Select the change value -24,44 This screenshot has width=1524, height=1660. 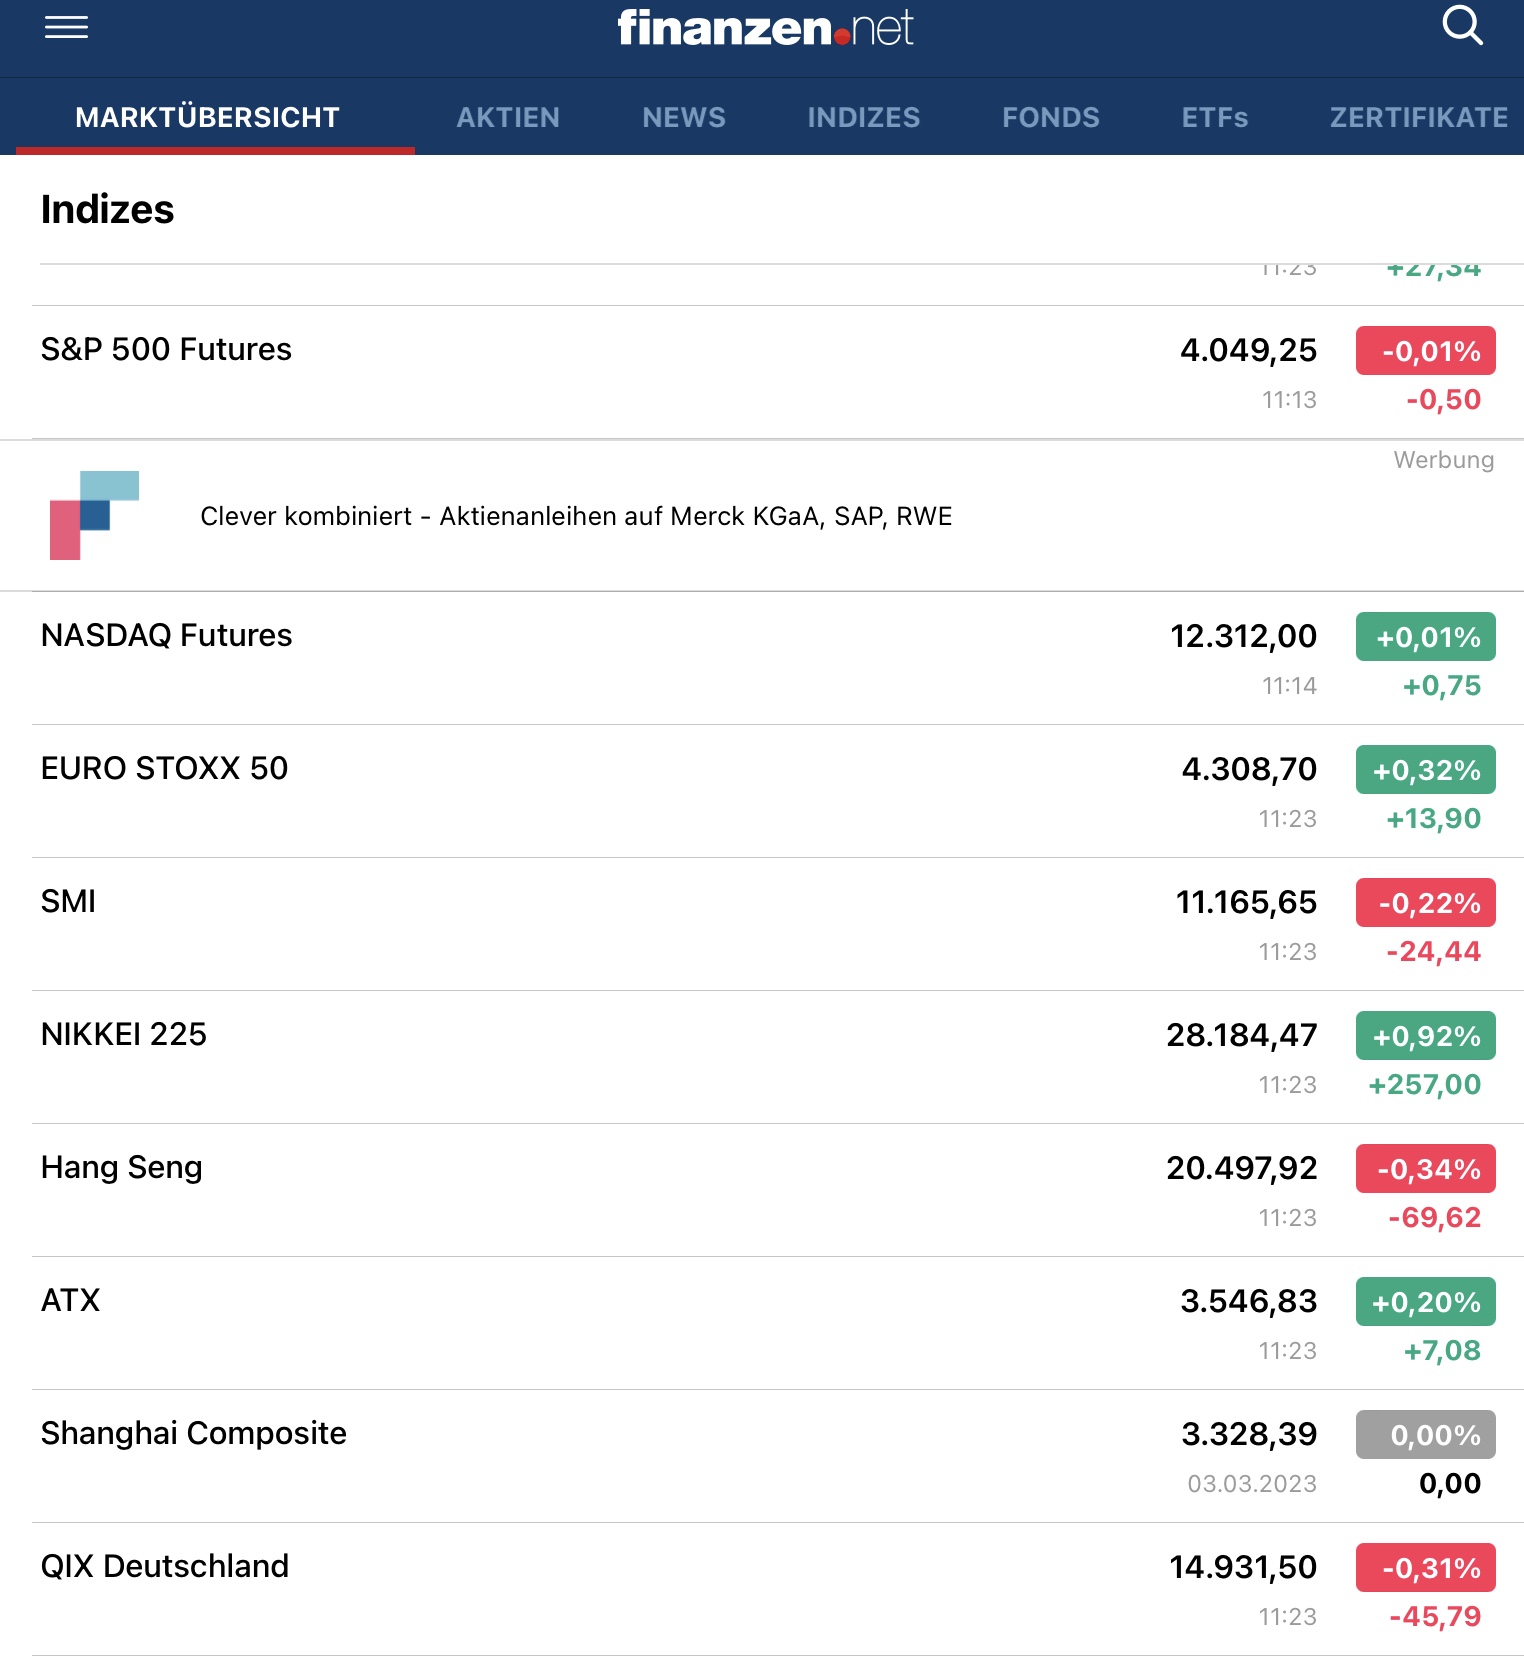[1433, 952]
